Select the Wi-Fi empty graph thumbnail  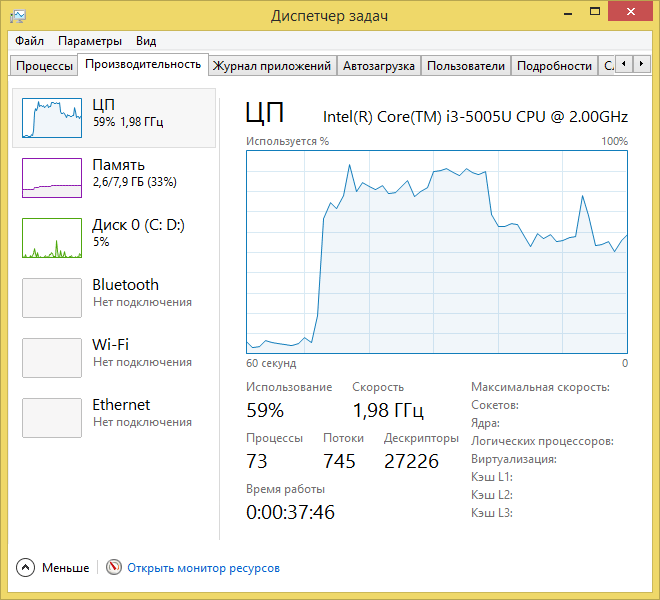coord(52,358)
